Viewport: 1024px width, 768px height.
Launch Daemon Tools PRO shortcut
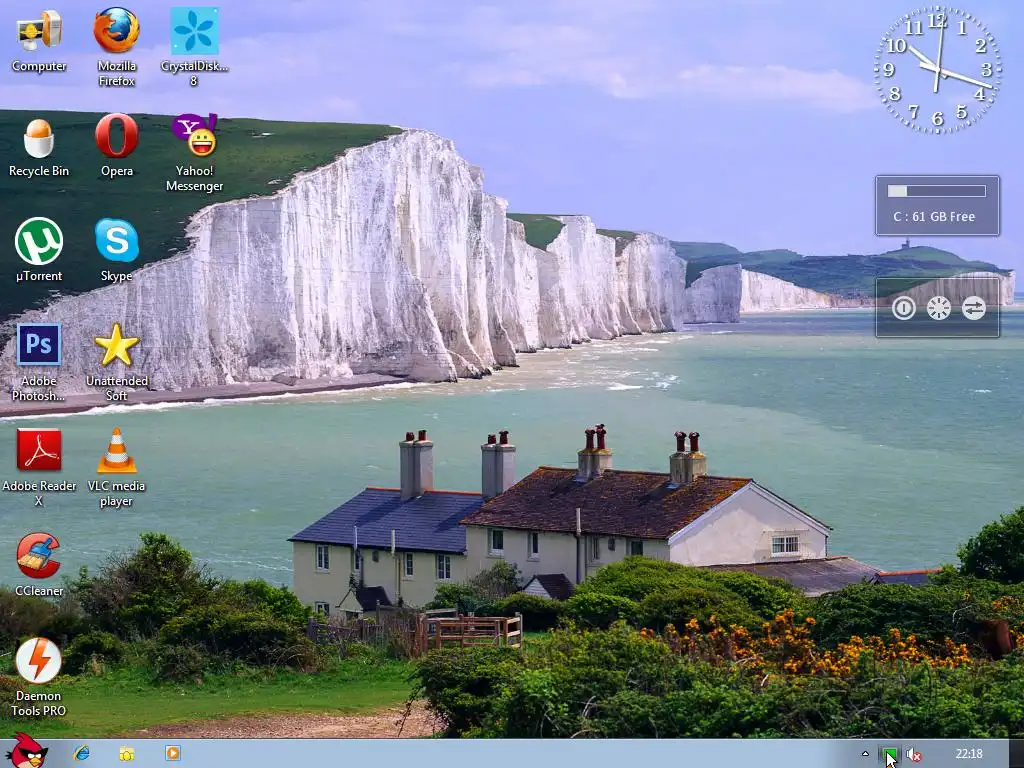tap(39, 677)
